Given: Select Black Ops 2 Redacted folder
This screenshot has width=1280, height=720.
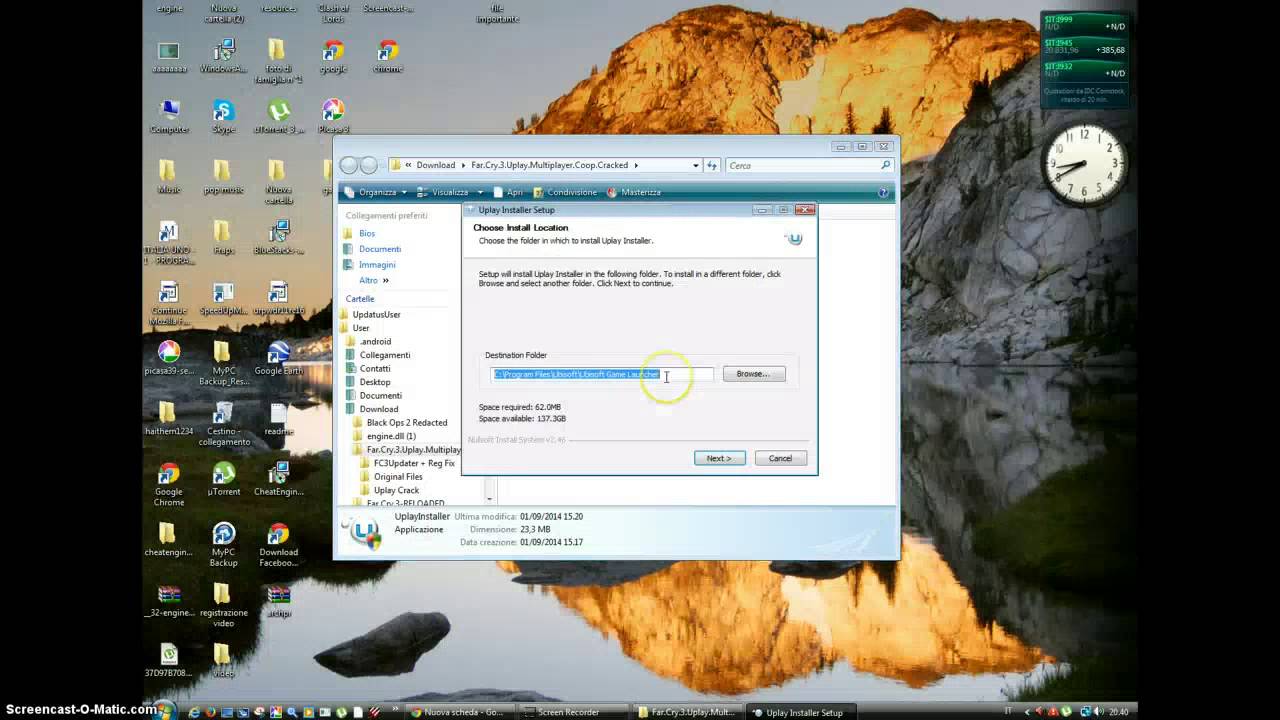Looking at the screenshot, I should (406, 422).
